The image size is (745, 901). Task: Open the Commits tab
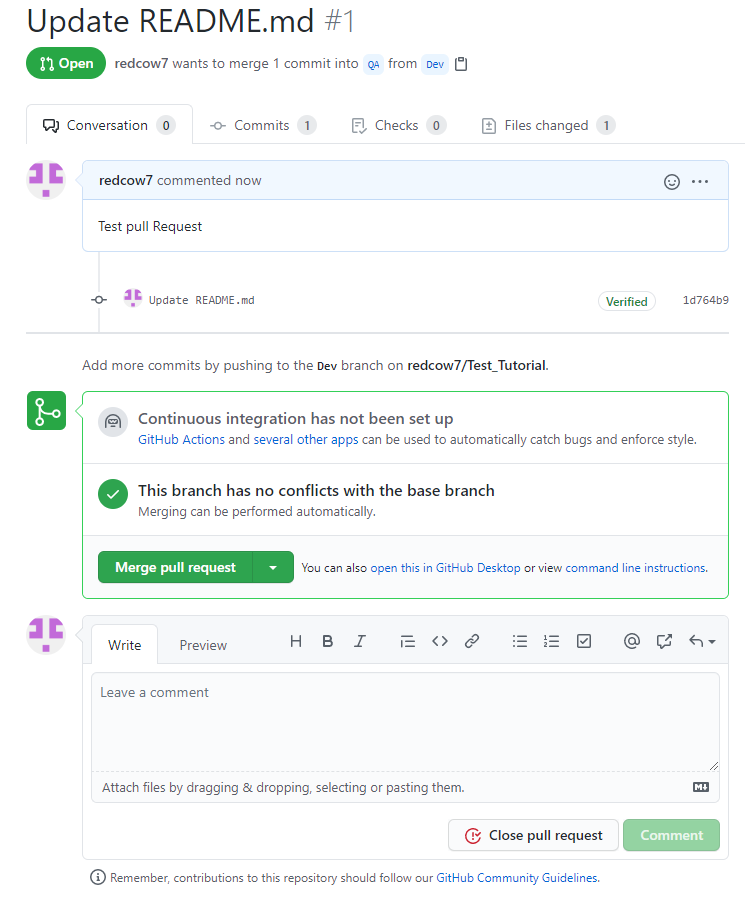263,125
